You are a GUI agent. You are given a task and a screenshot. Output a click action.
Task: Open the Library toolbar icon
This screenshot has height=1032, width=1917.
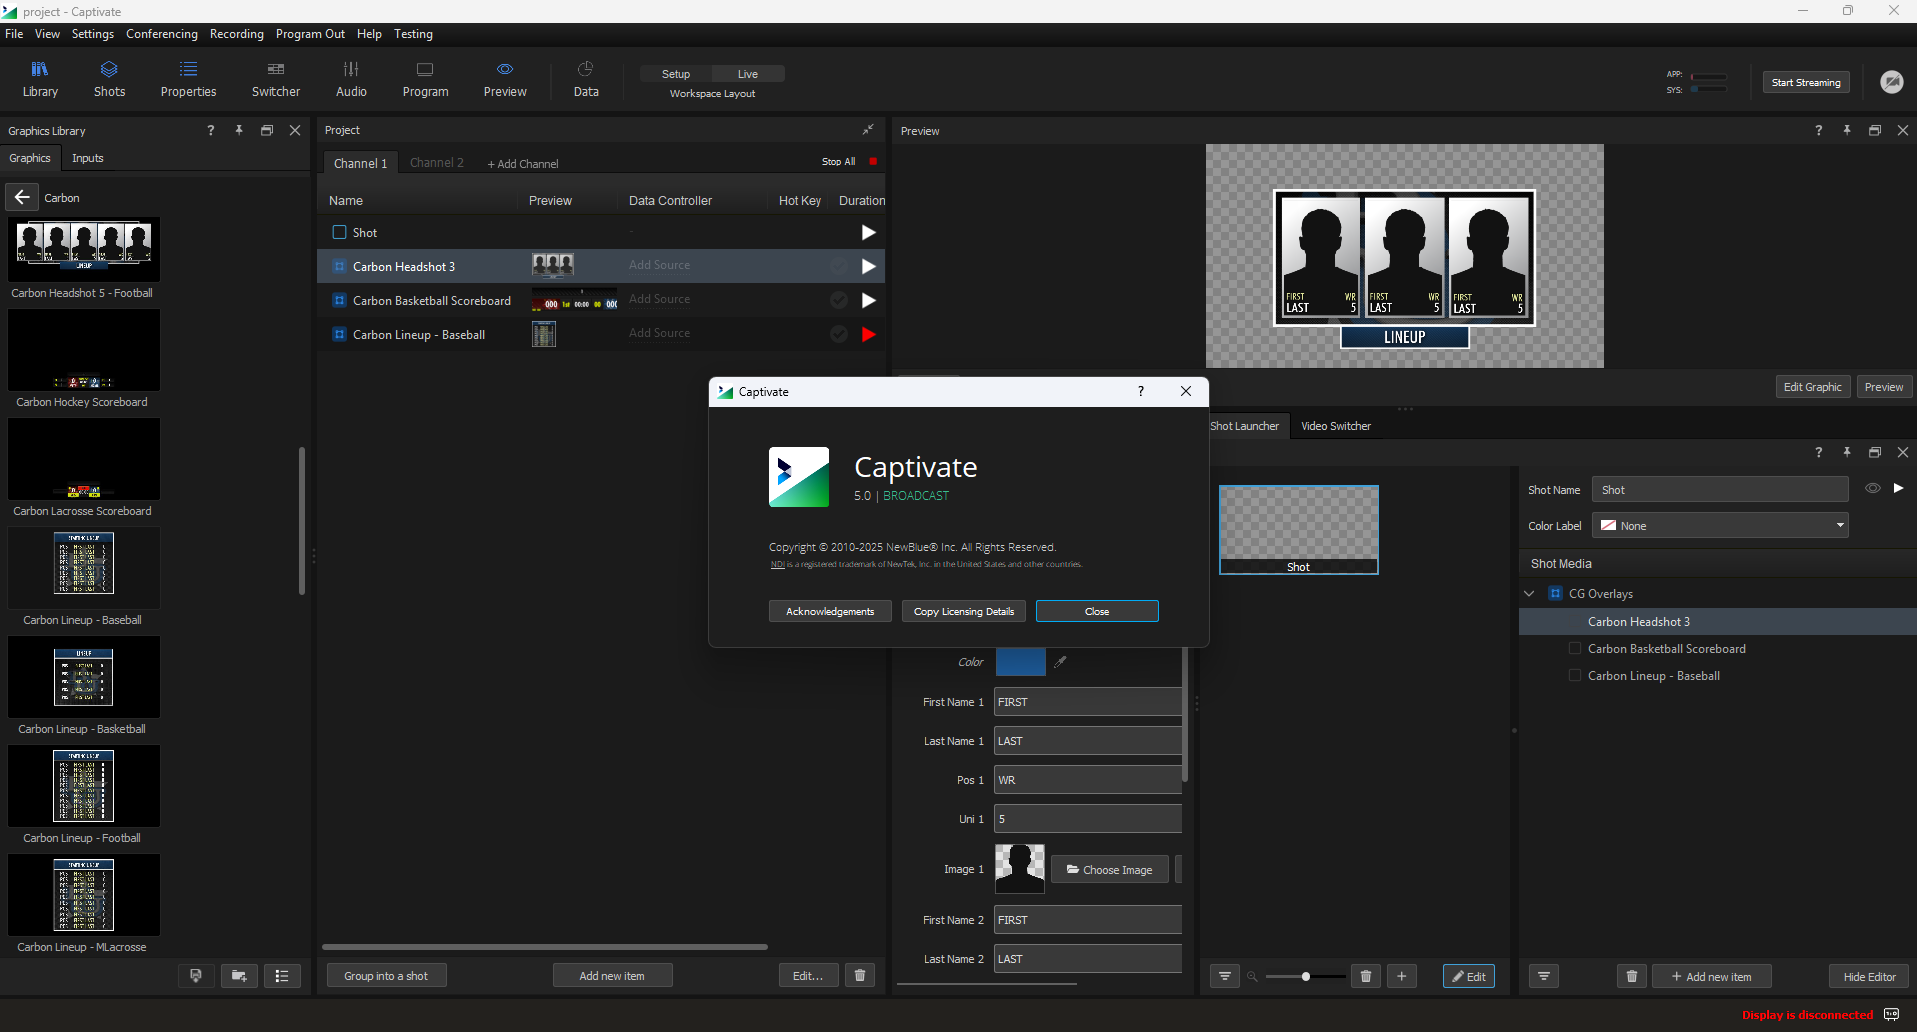click(x=40, y=79)
